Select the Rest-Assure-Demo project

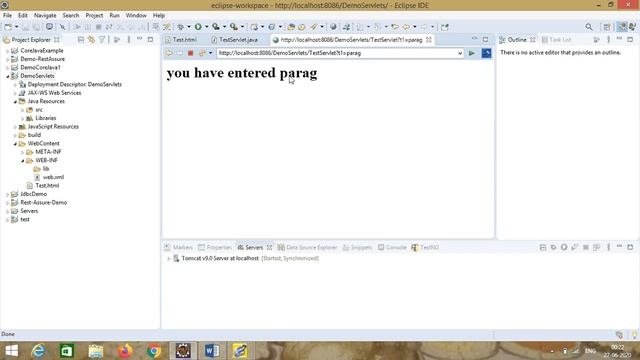coord(43,202)
